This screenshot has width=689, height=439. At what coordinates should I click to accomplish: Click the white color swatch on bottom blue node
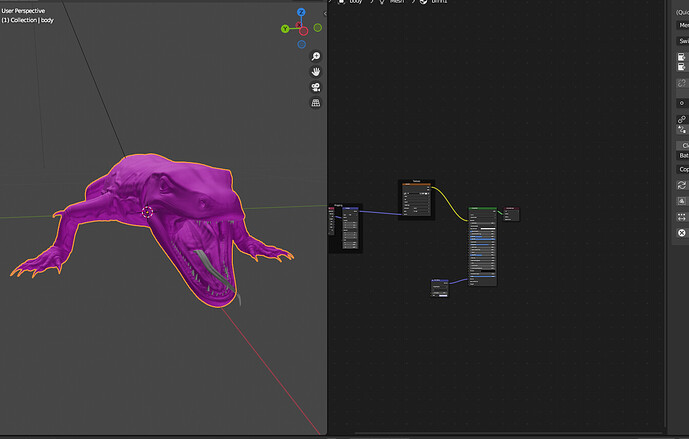[443, 295]
